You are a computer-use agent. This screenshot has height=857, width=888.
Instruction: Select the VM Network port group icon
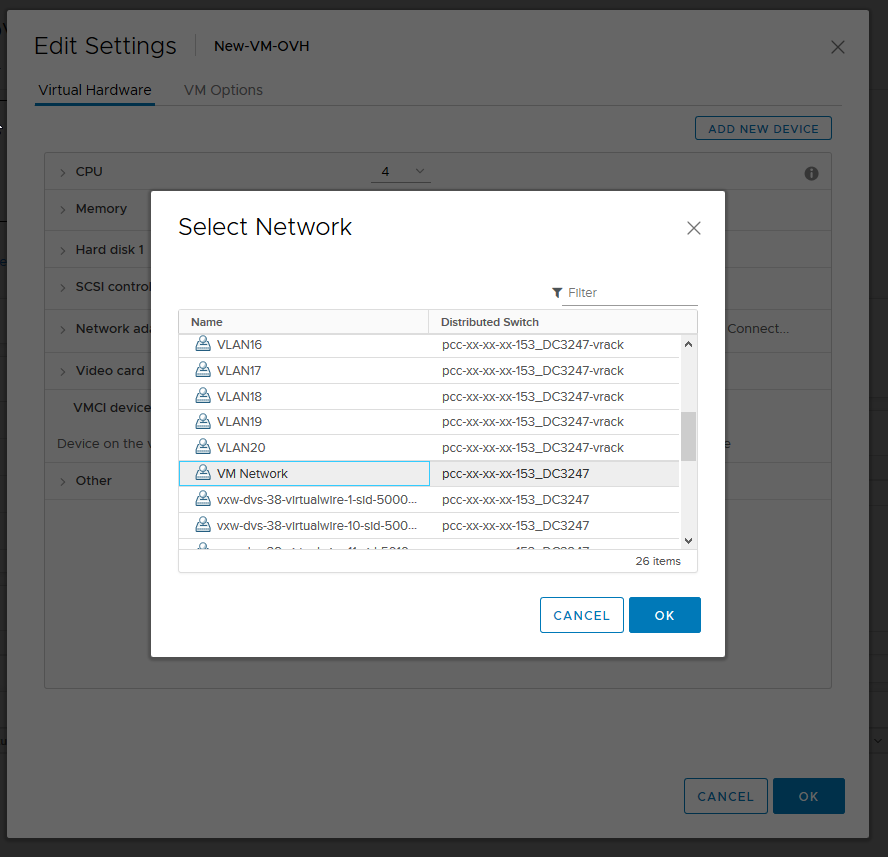[x=203, y=473]
